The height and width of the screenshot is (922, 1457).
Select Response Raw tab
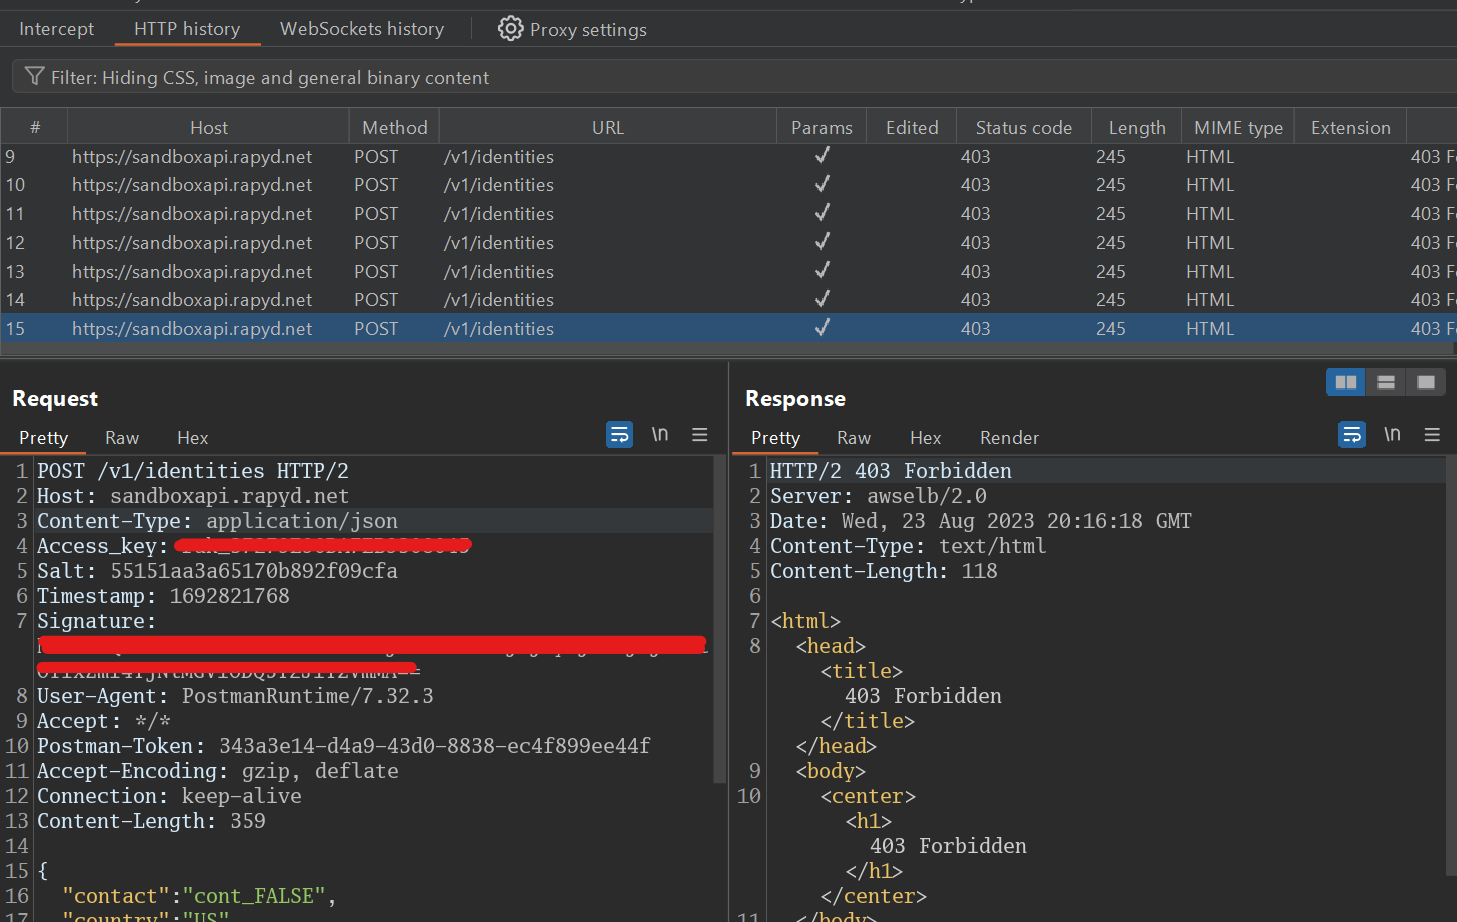click(854, 438)
